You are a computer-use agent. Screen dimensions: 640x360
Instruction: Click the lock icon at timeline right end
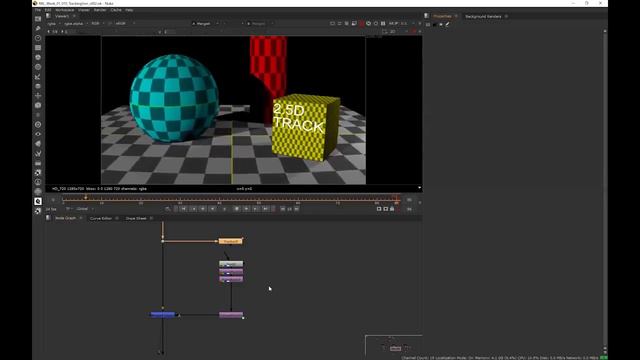pos(392,209)
